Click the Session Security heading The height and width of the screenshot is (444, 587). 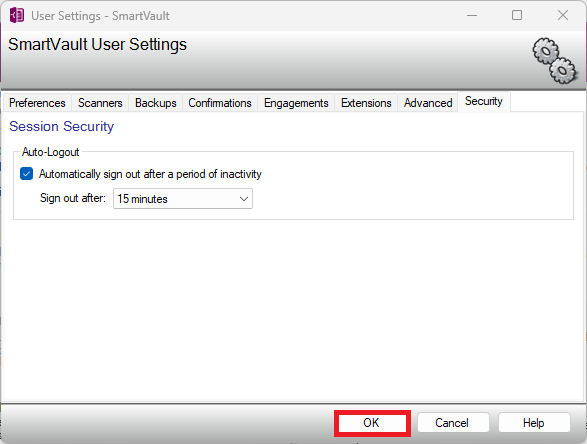tap(61, 126)
